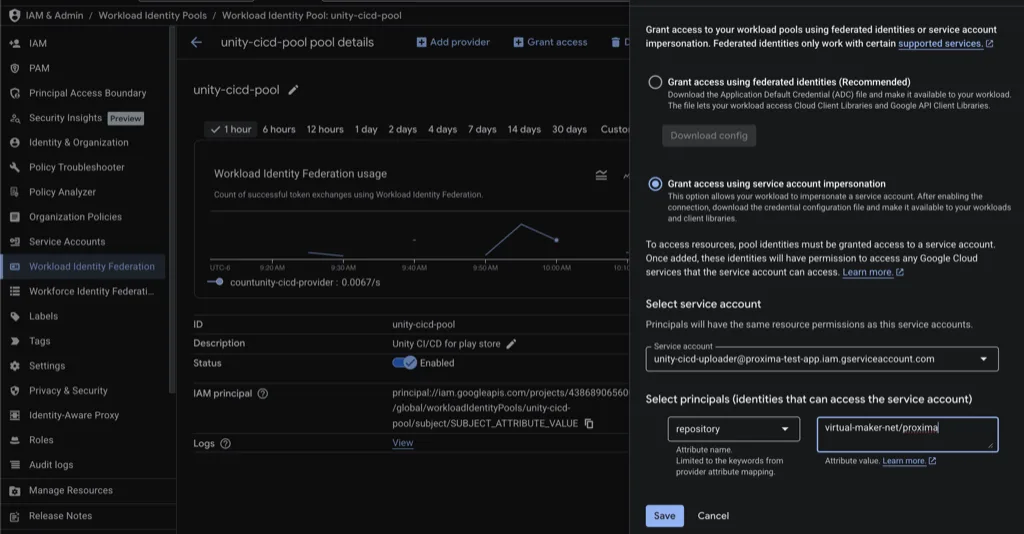Click the Release Notes icon
Image resolution: width=1024 pixels, height=534 pixels.
14,516
